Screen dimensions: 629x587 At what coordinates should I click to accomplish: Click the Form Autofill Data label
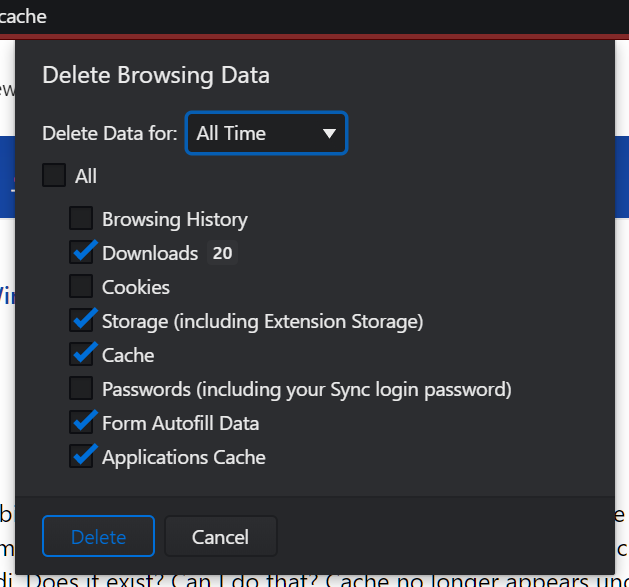point(181,423)
